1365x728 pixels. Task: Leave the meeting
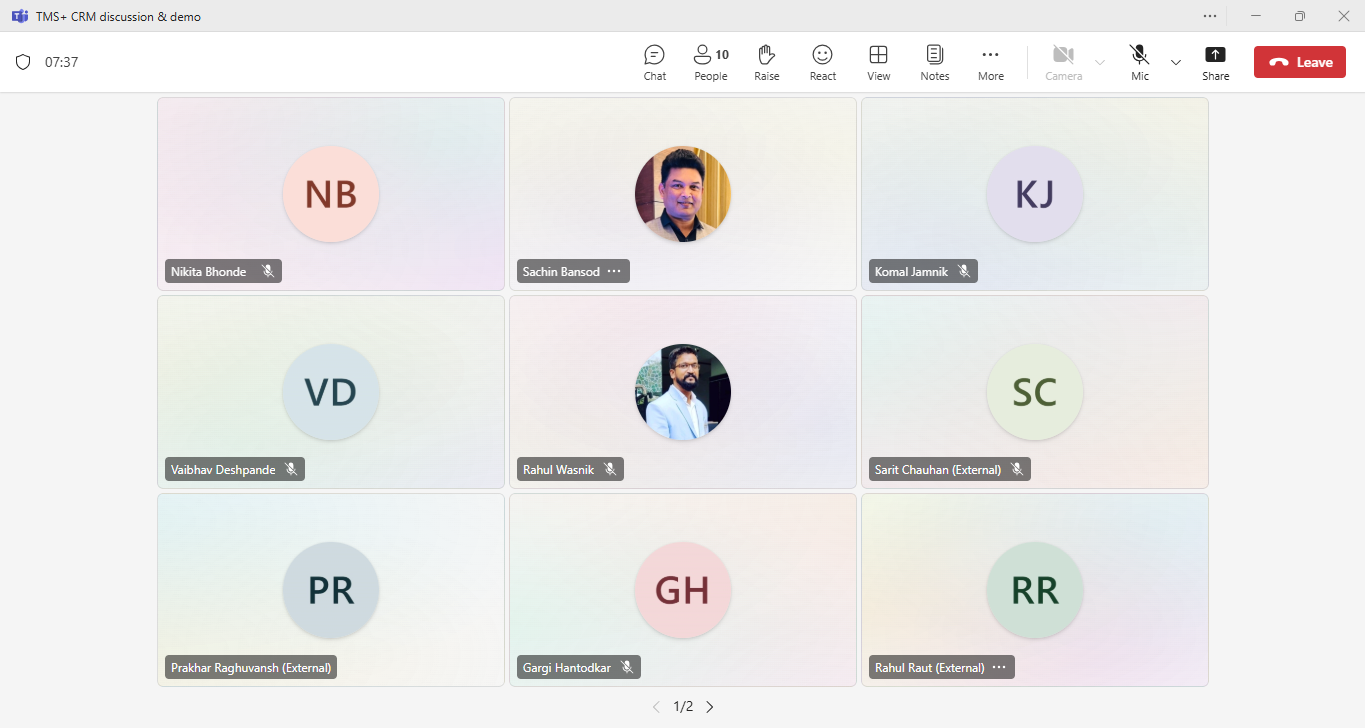tap(1299, 62)
